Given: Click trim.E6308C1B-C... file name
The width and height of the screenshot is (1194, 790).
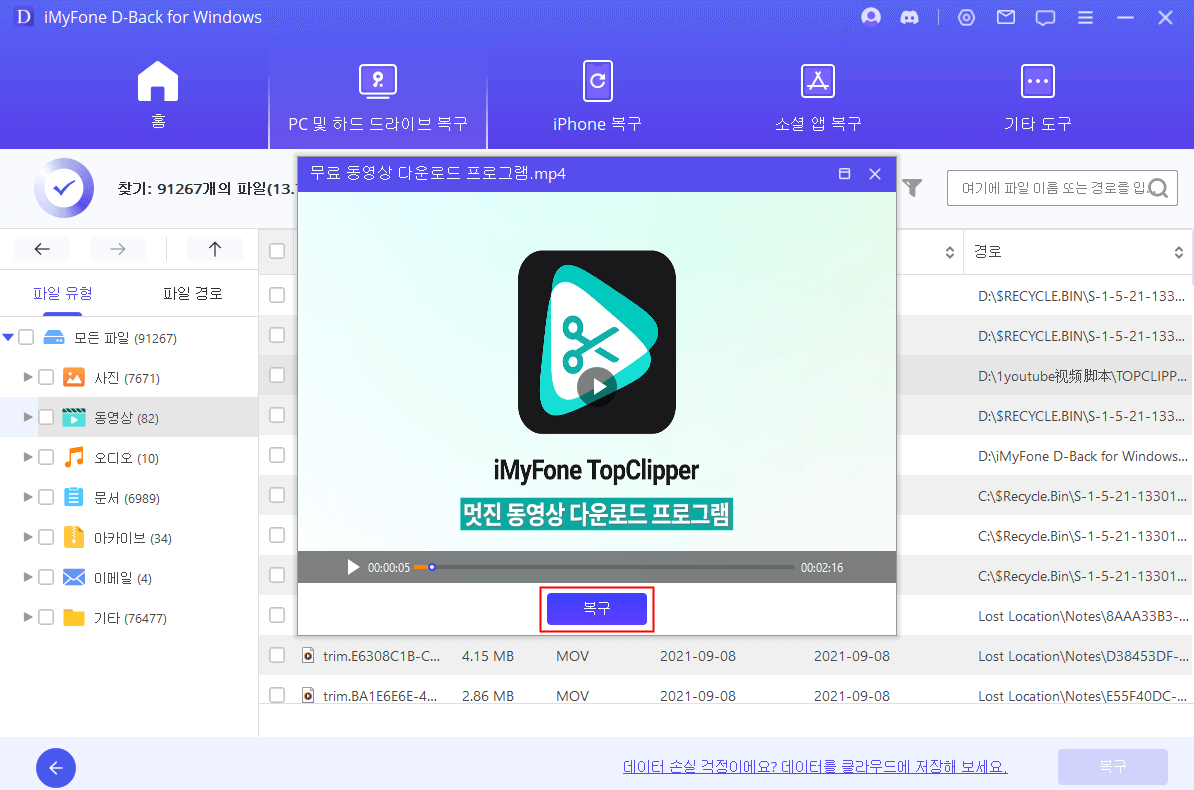Looking at the screenshot, I should click(x=381, y=656).
